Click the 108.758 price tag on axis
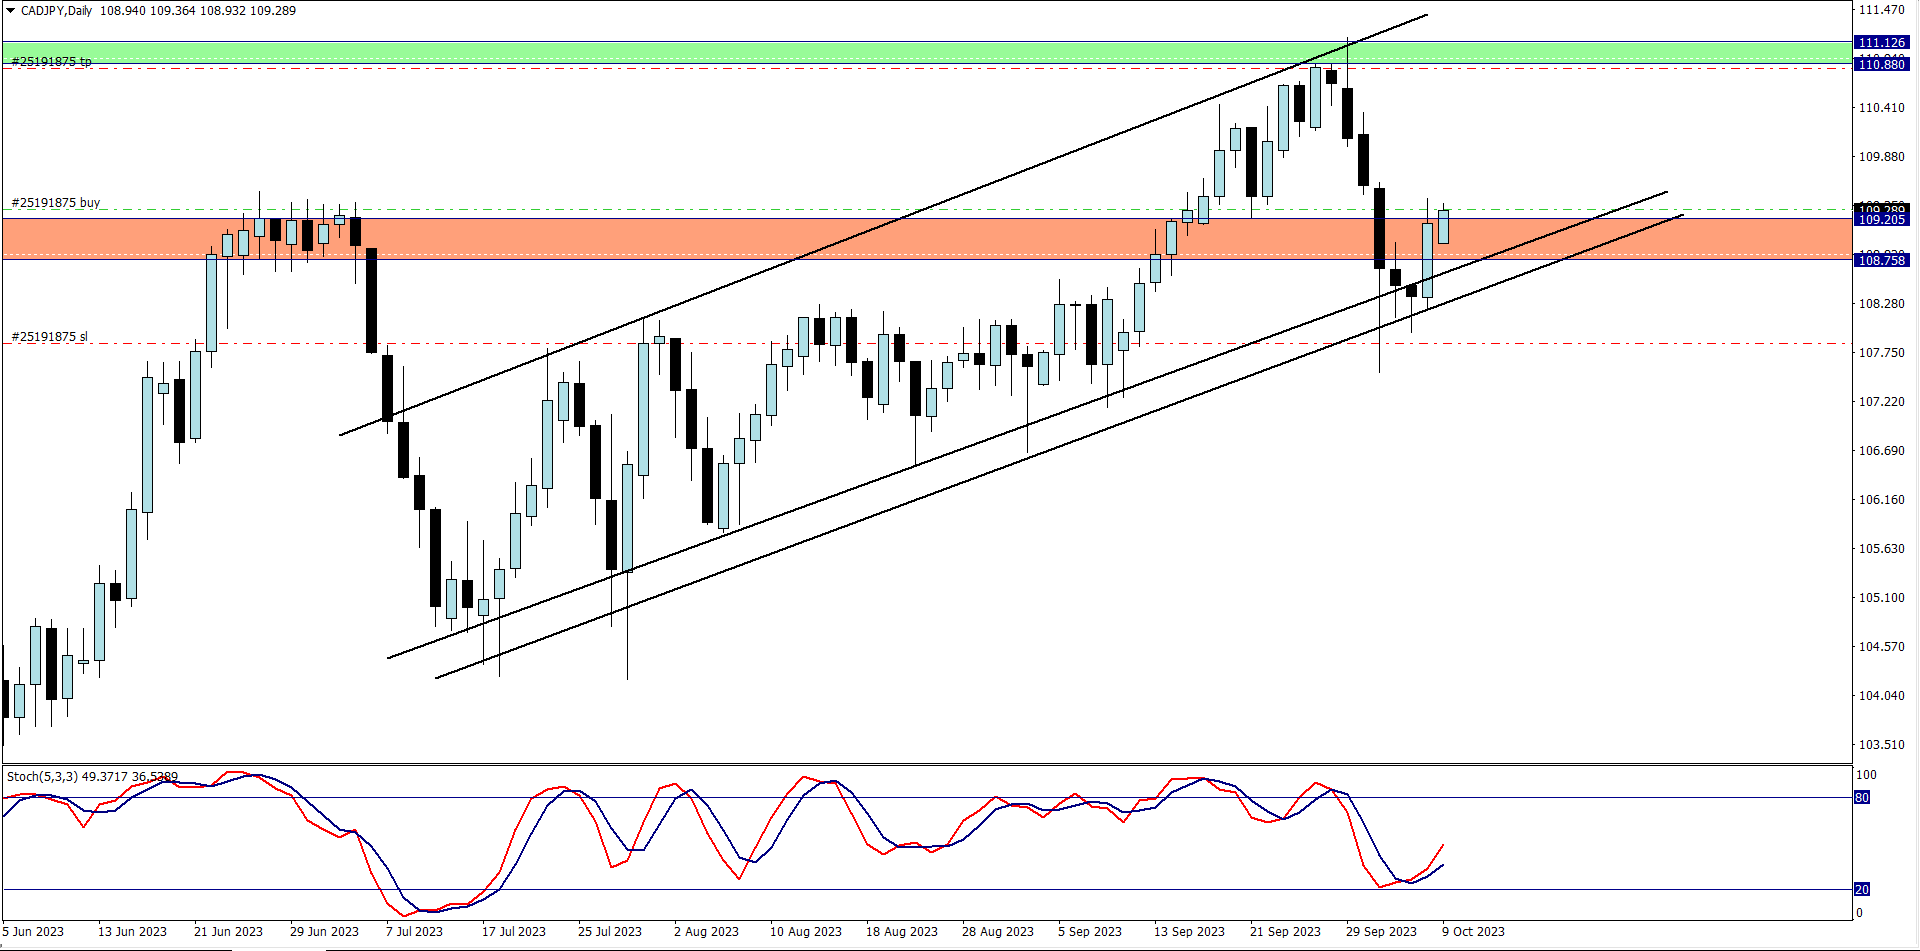The width and height of the screenshot is (1920, 951). click(x=1882, y=261)
